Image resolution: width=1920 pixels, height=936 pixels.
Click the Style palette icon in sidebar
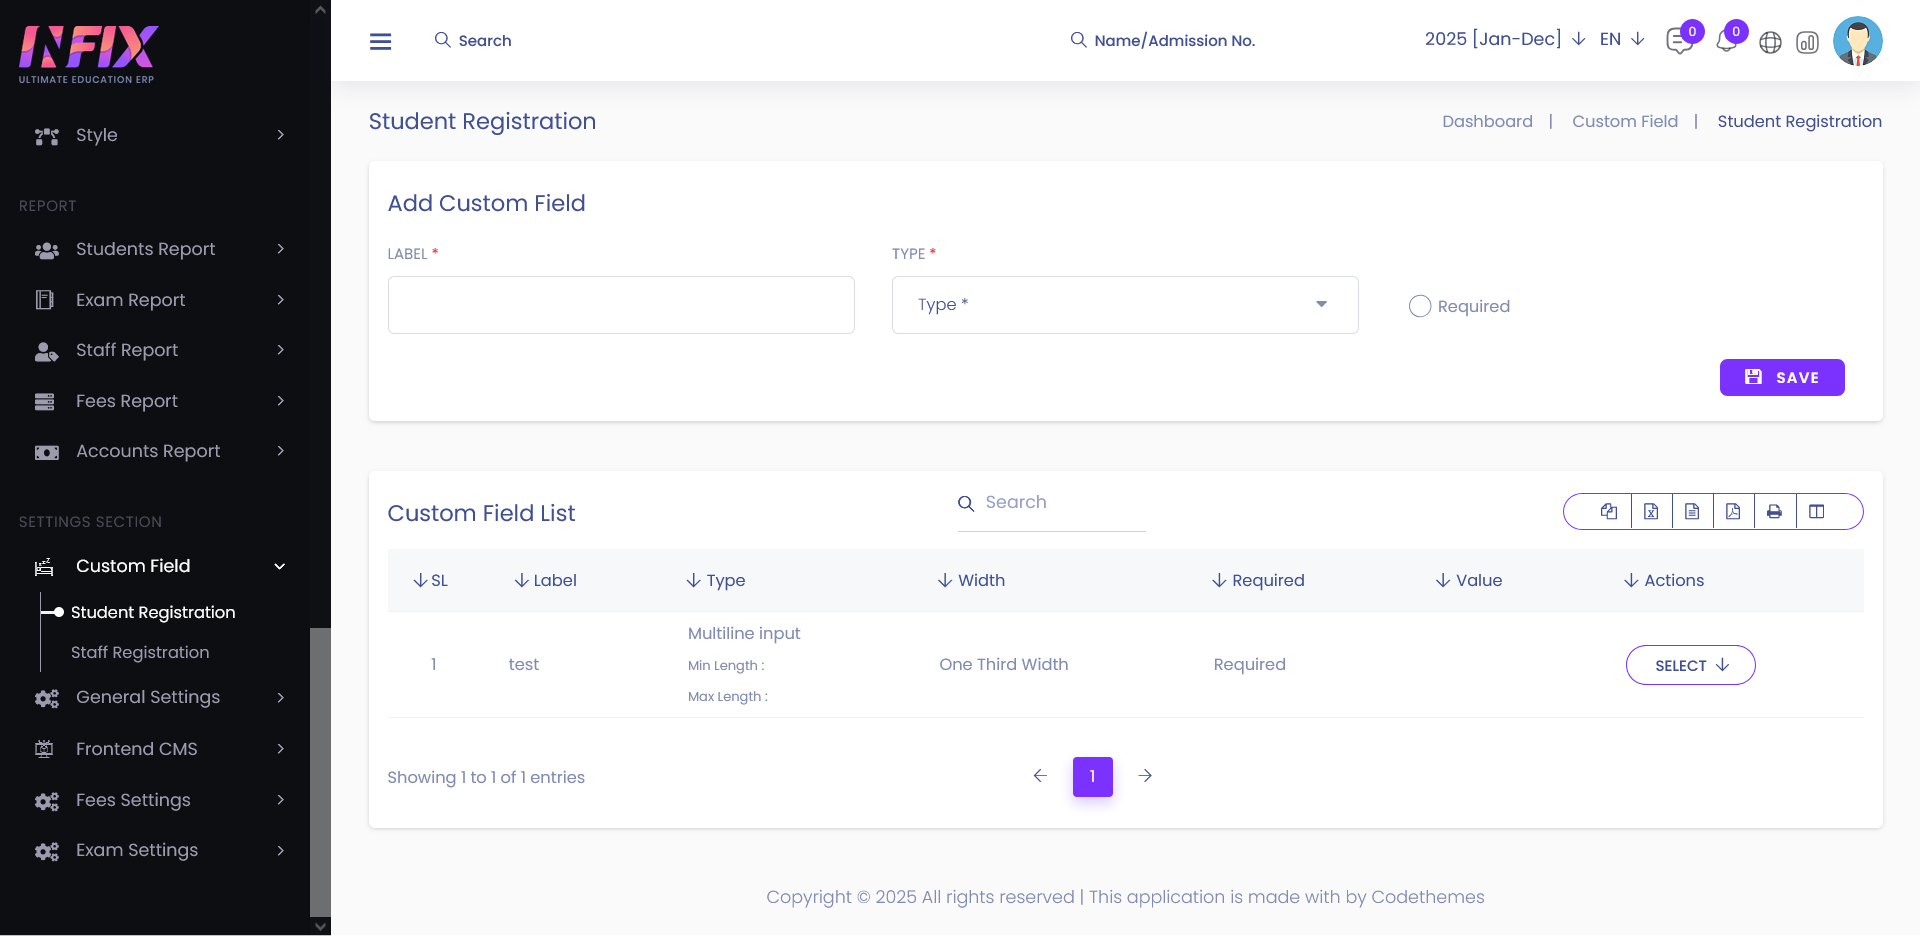pyautogui.click(x=46, y=136)
